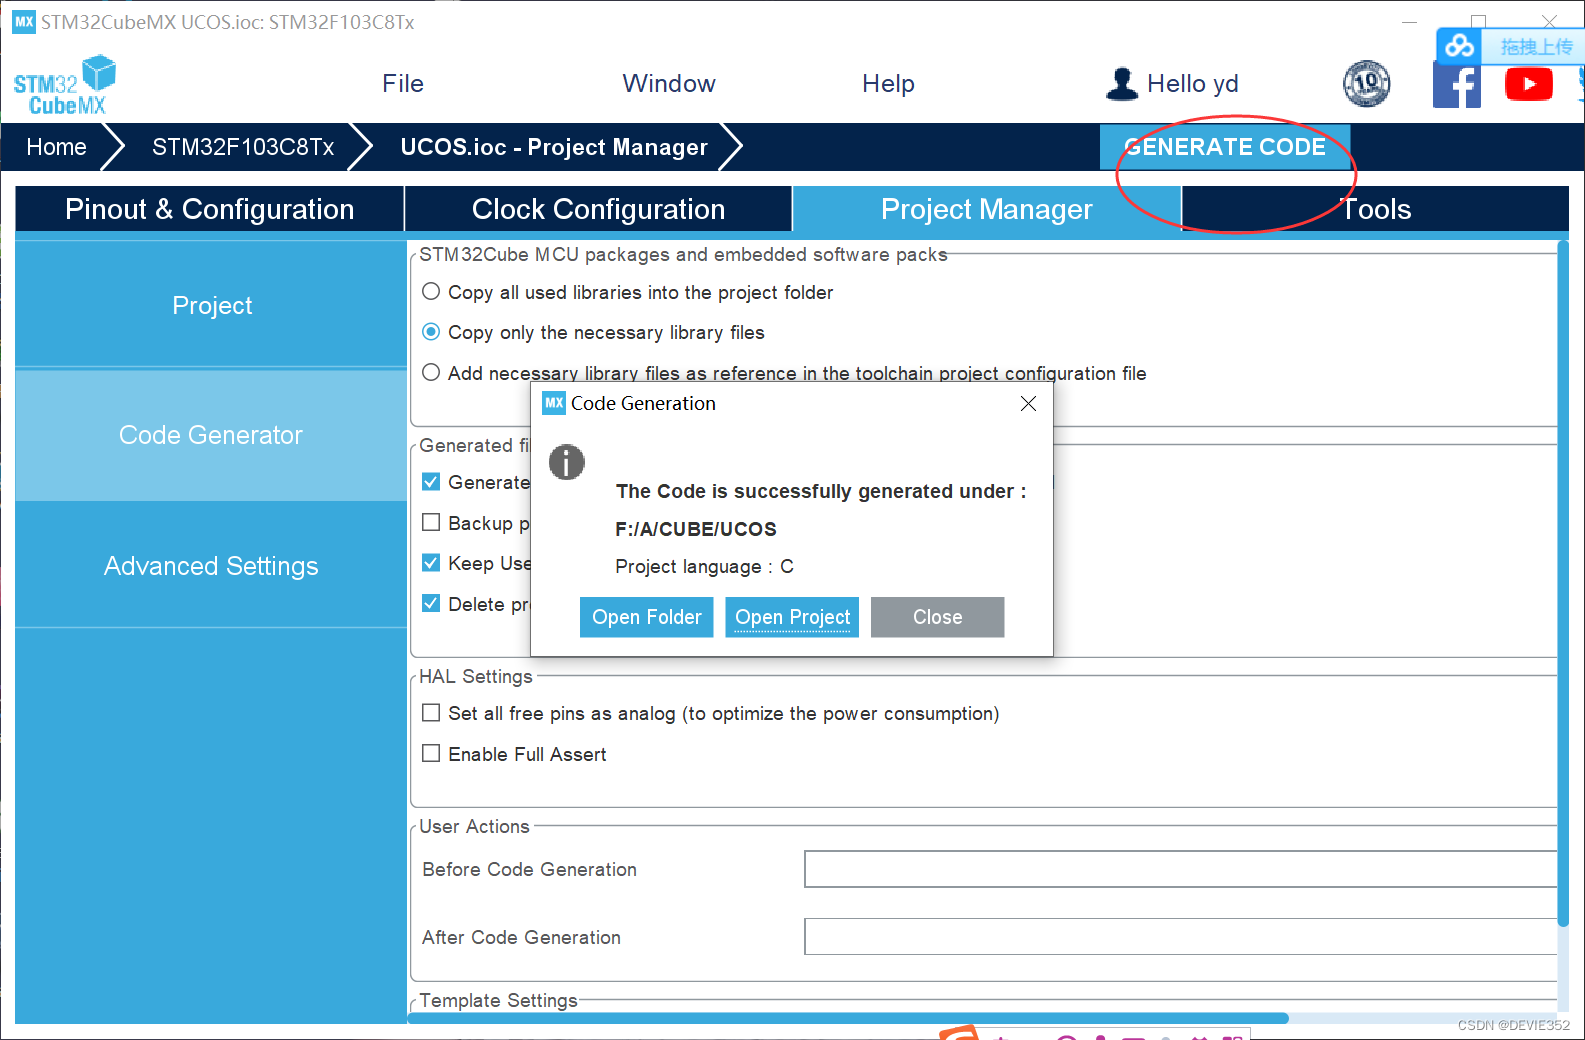The height and width of the screenshot is (1040, 1585).
Task: Toggle the Keep User Code checkbox
Action: click(431, 563)
